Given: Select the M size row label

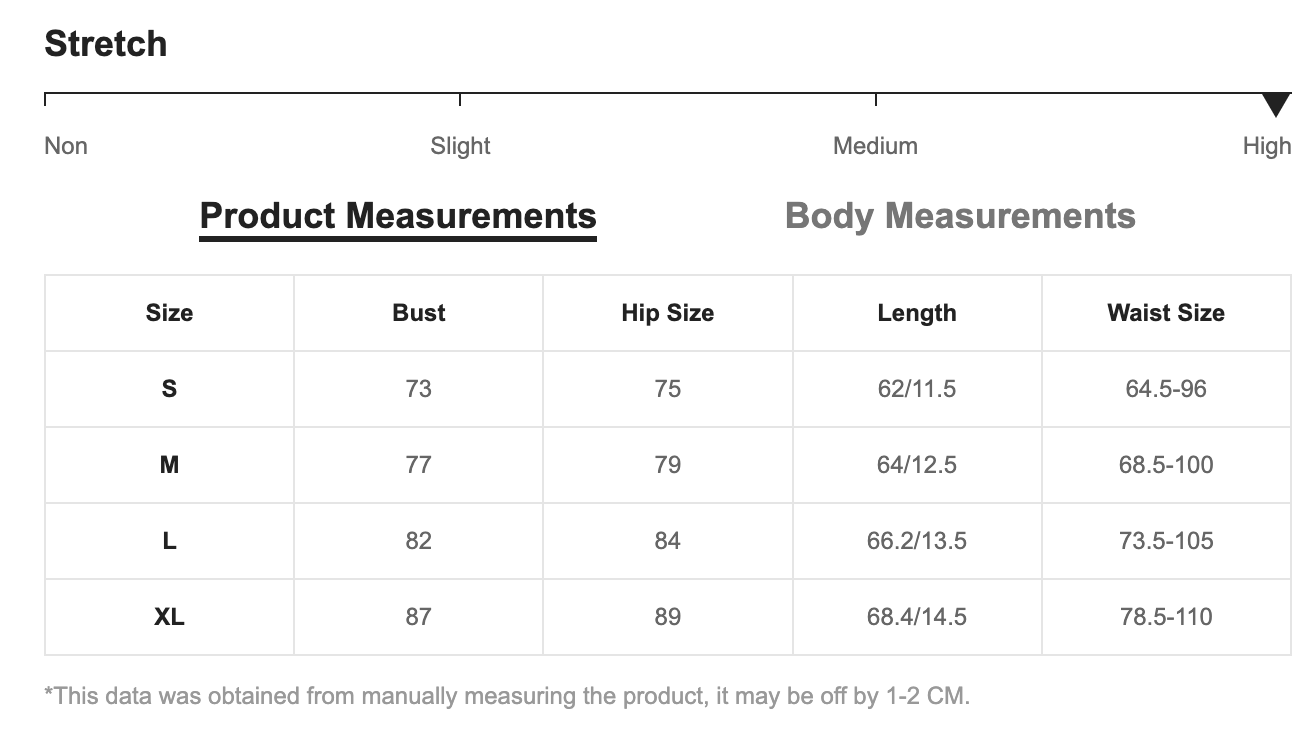Looking at the screenshot, I should (169, 465).
